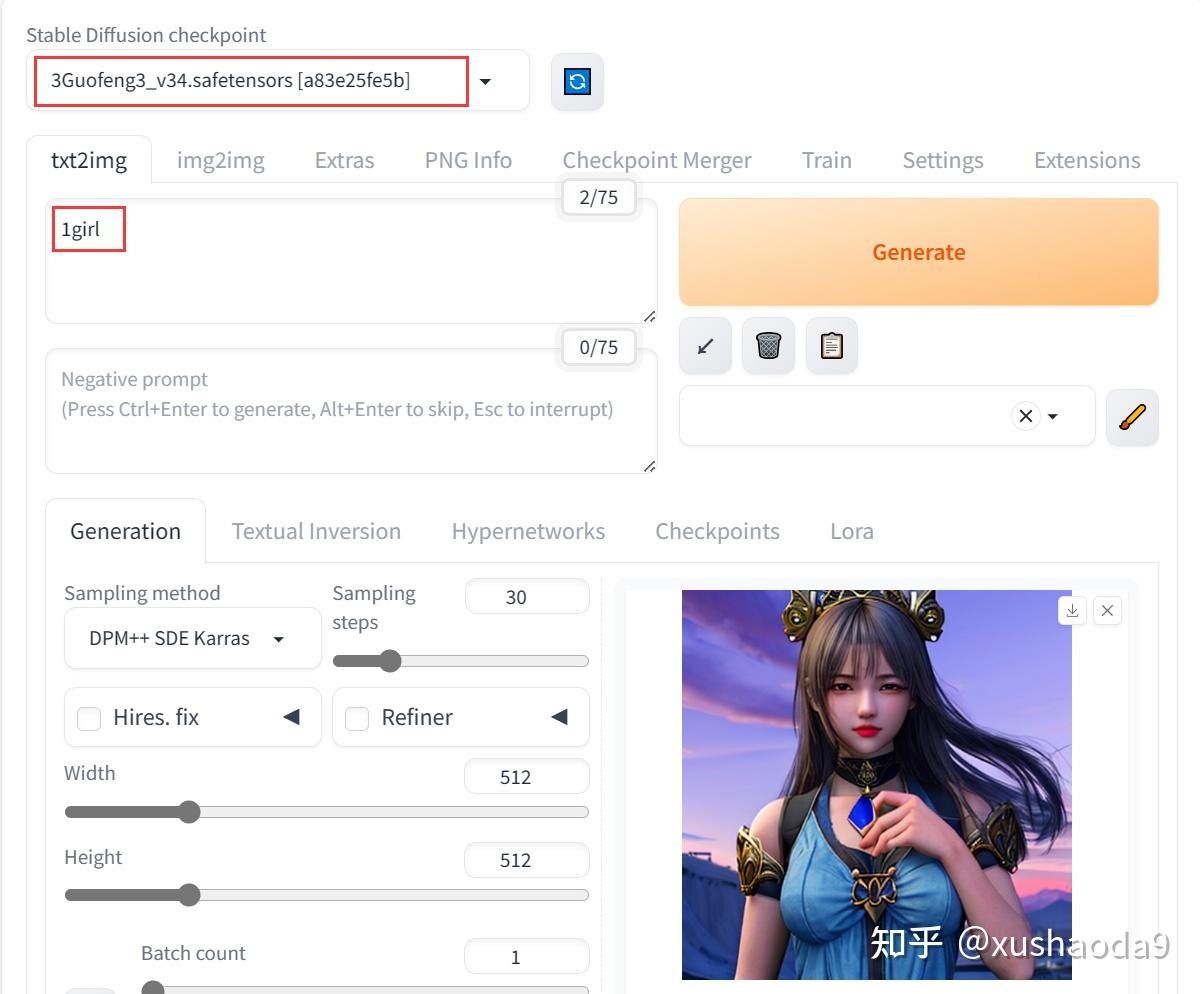Click the clipboard paste styles icon

tap(831, 346)
